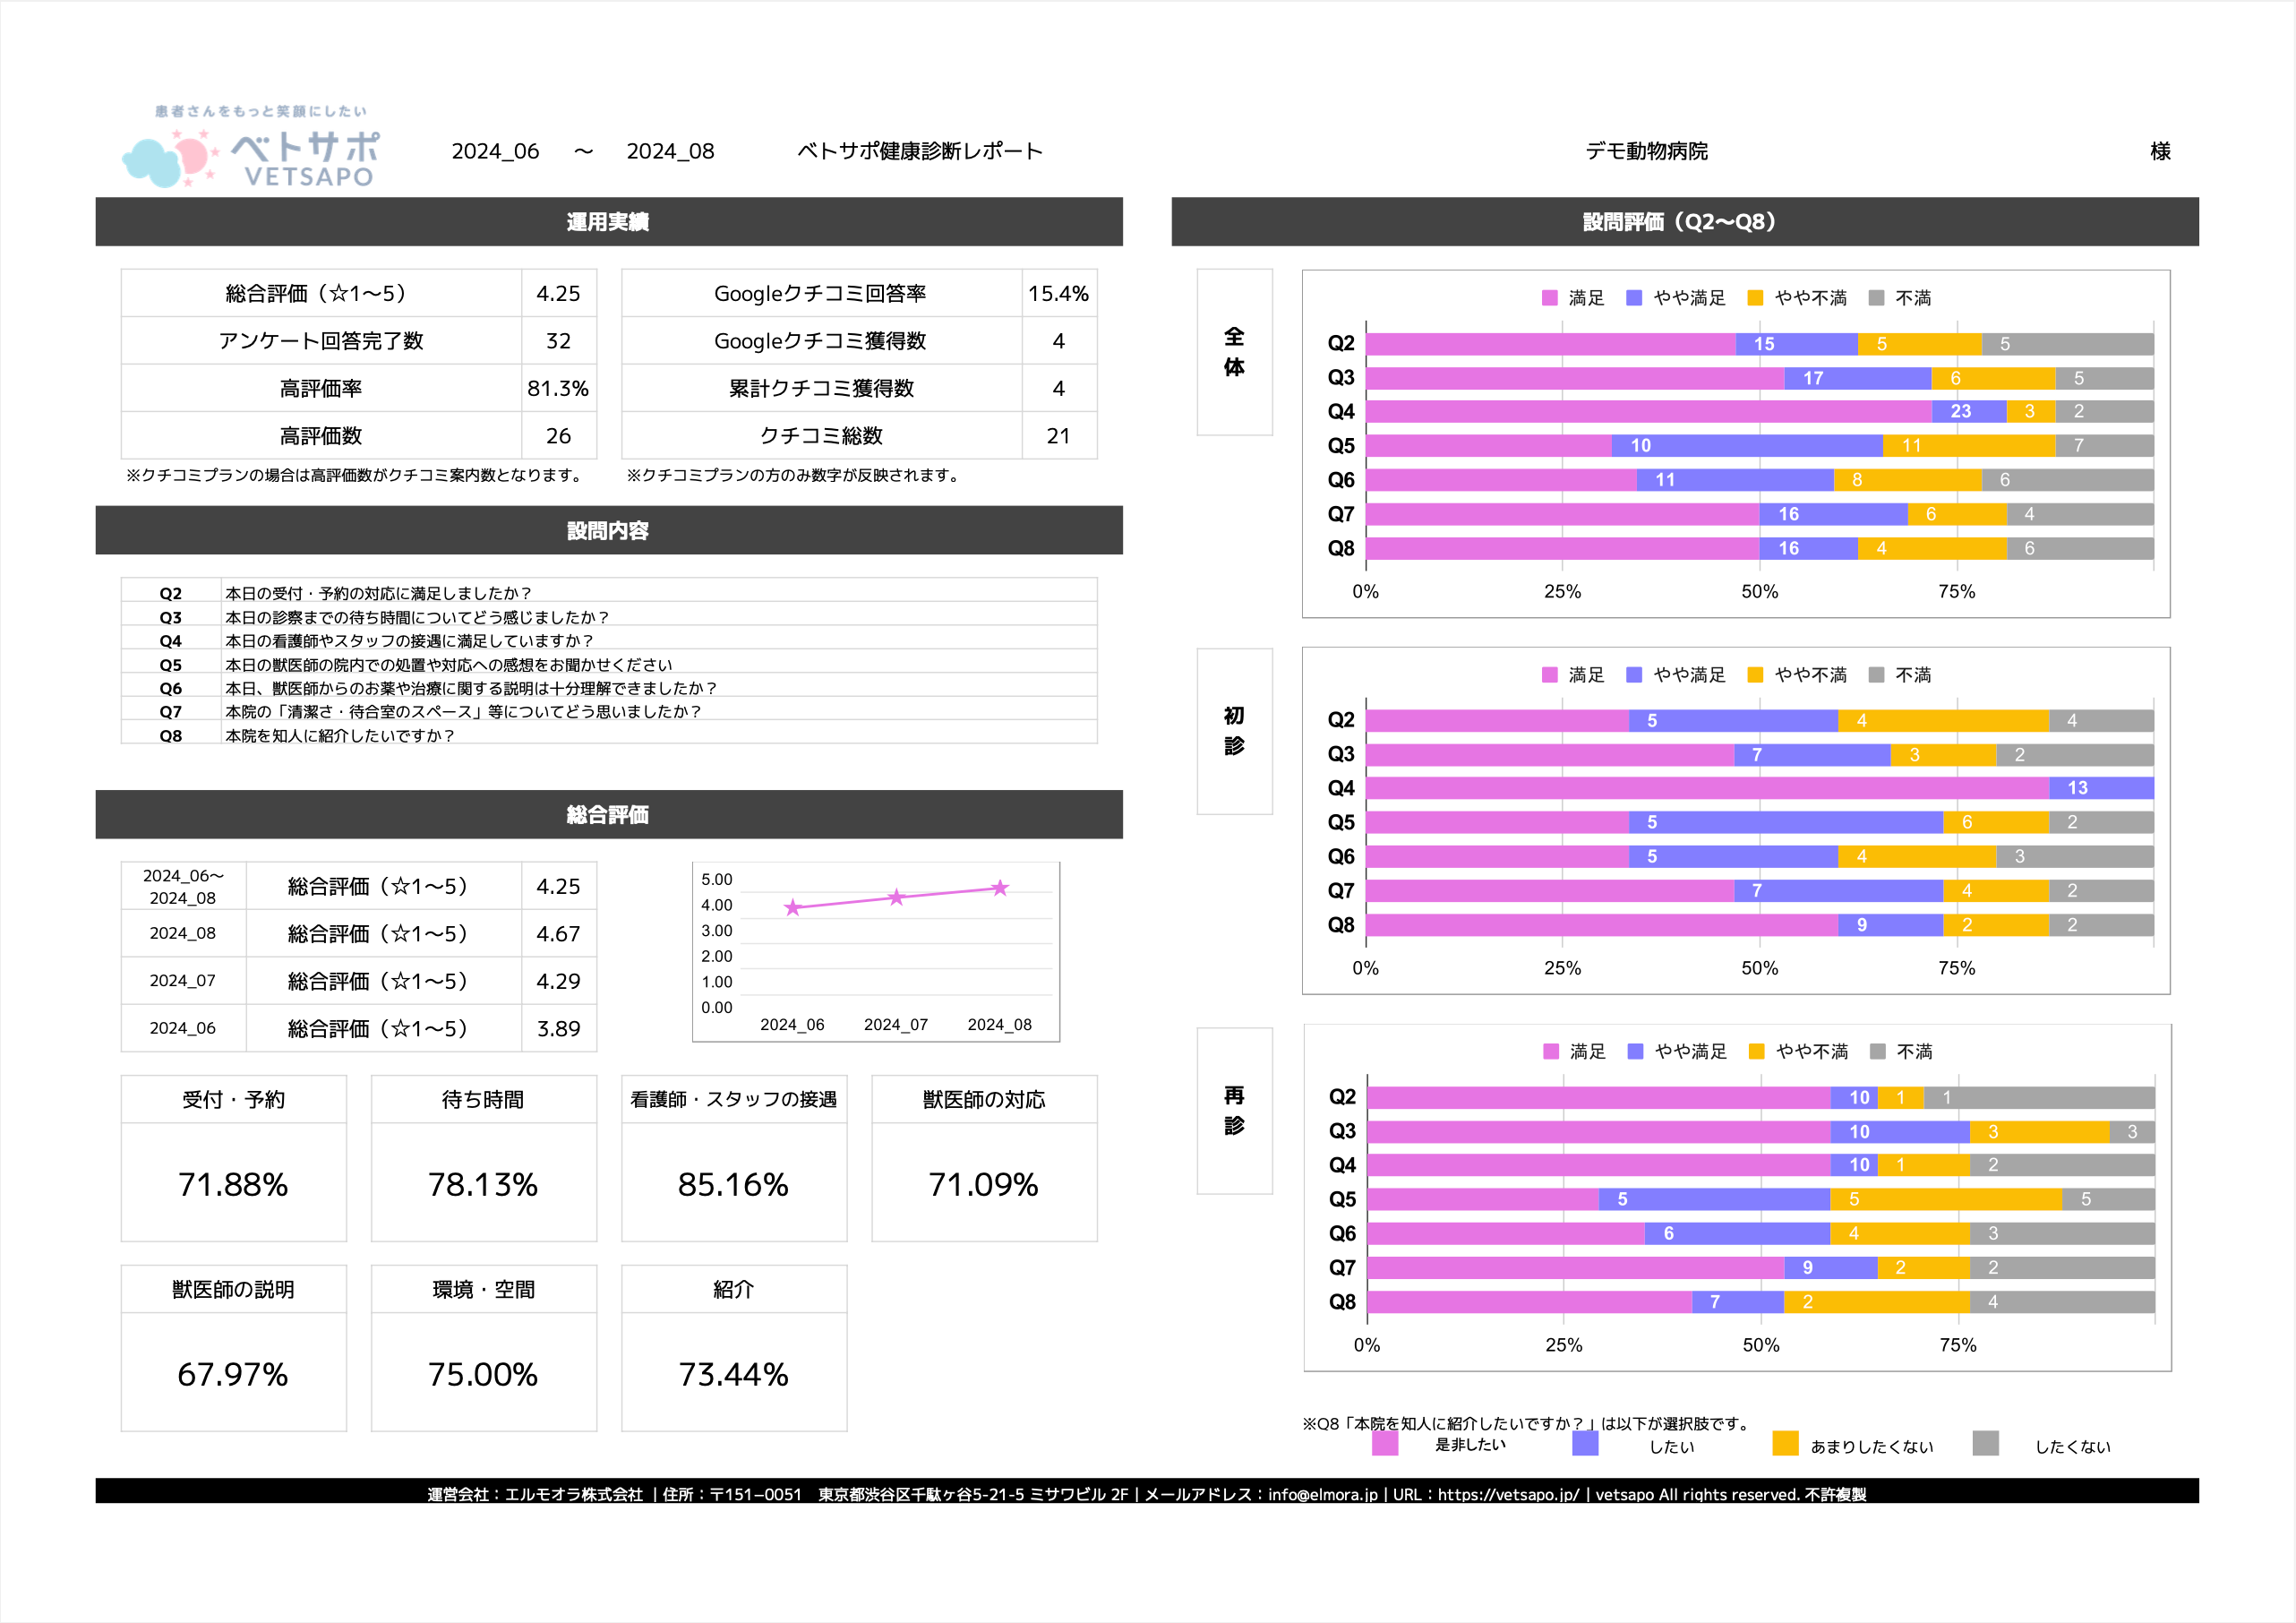The height and width of the screenshot is (1623, 2296).
Task: Click the gray したくない legend square
Action: [1985, 1443]
